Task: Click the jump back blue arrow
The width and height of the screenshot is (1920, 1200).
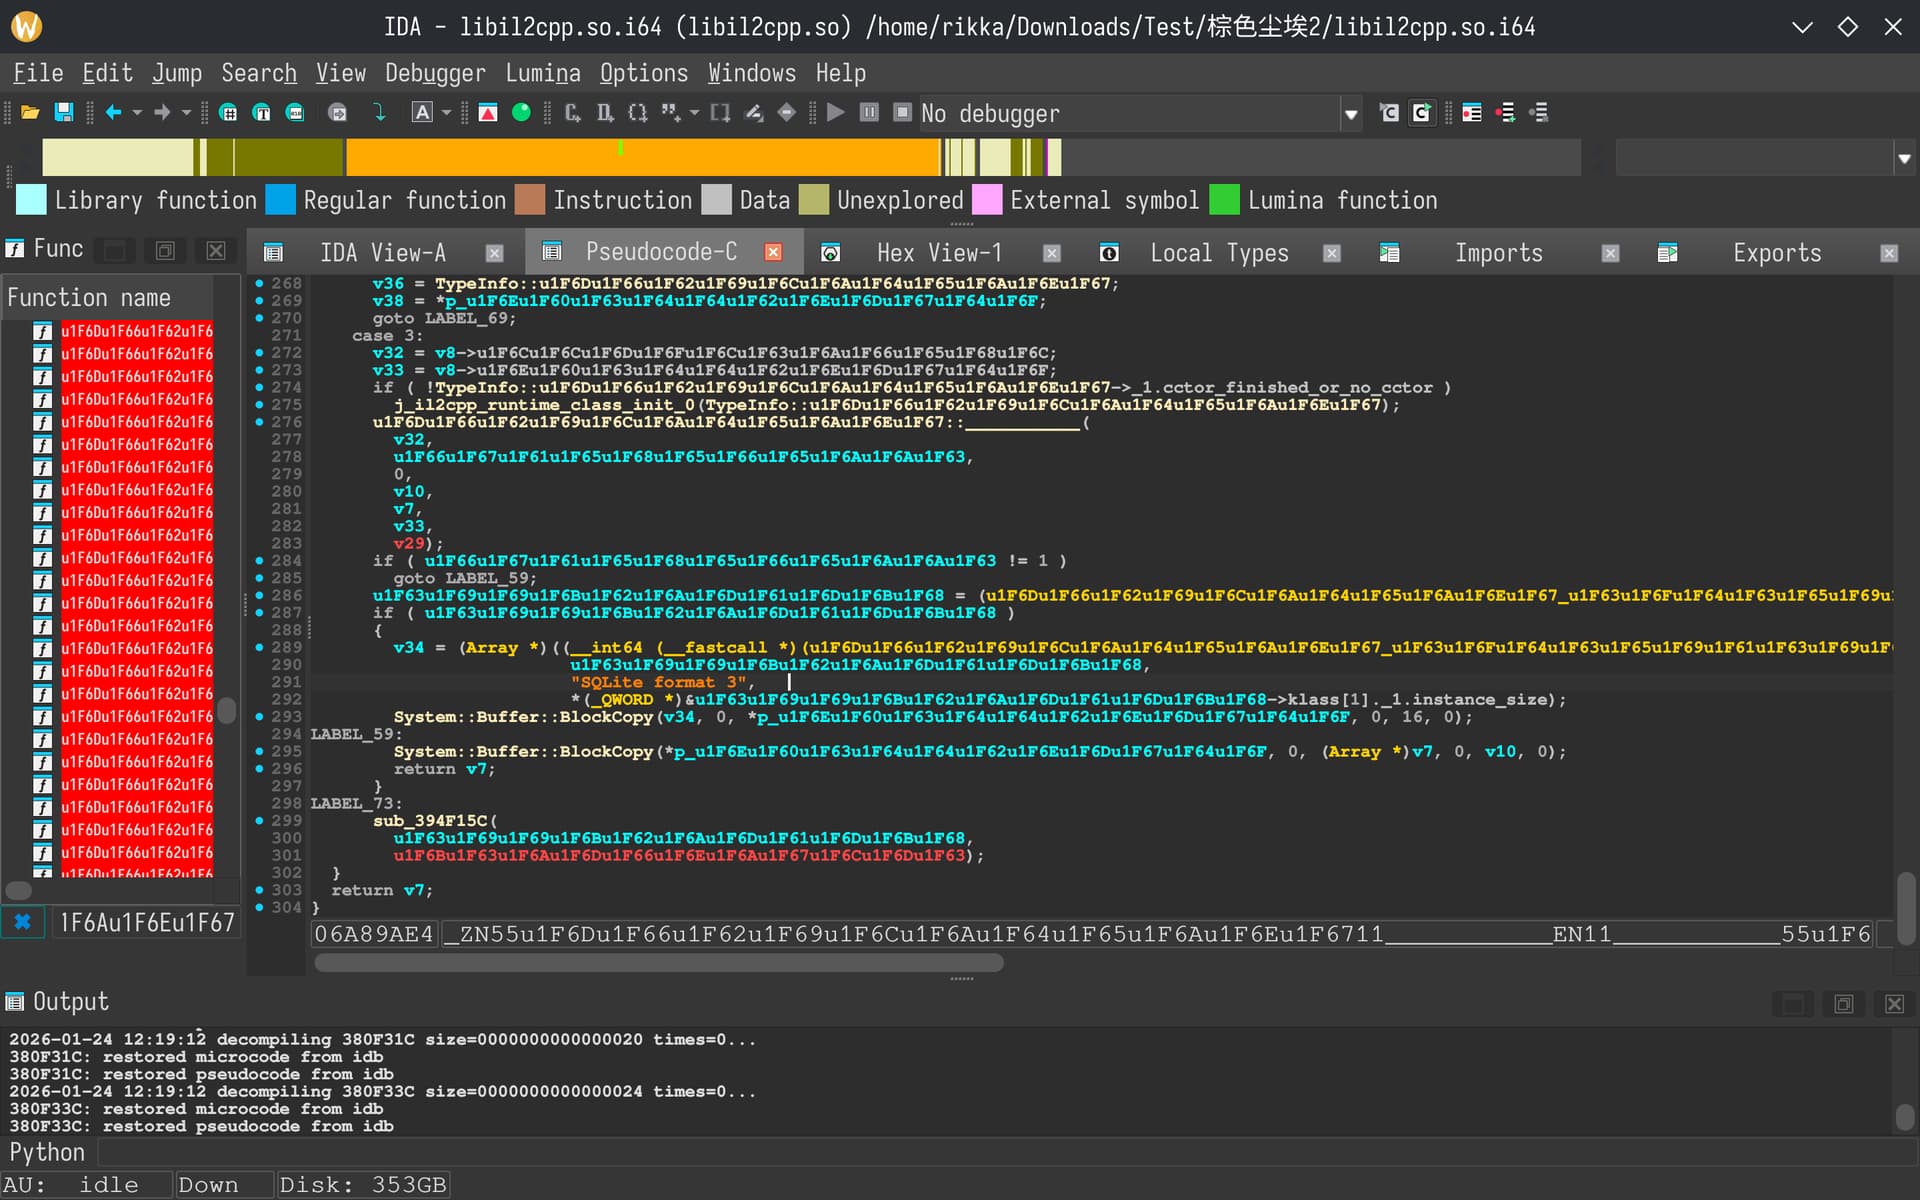Action: point(113,113)
